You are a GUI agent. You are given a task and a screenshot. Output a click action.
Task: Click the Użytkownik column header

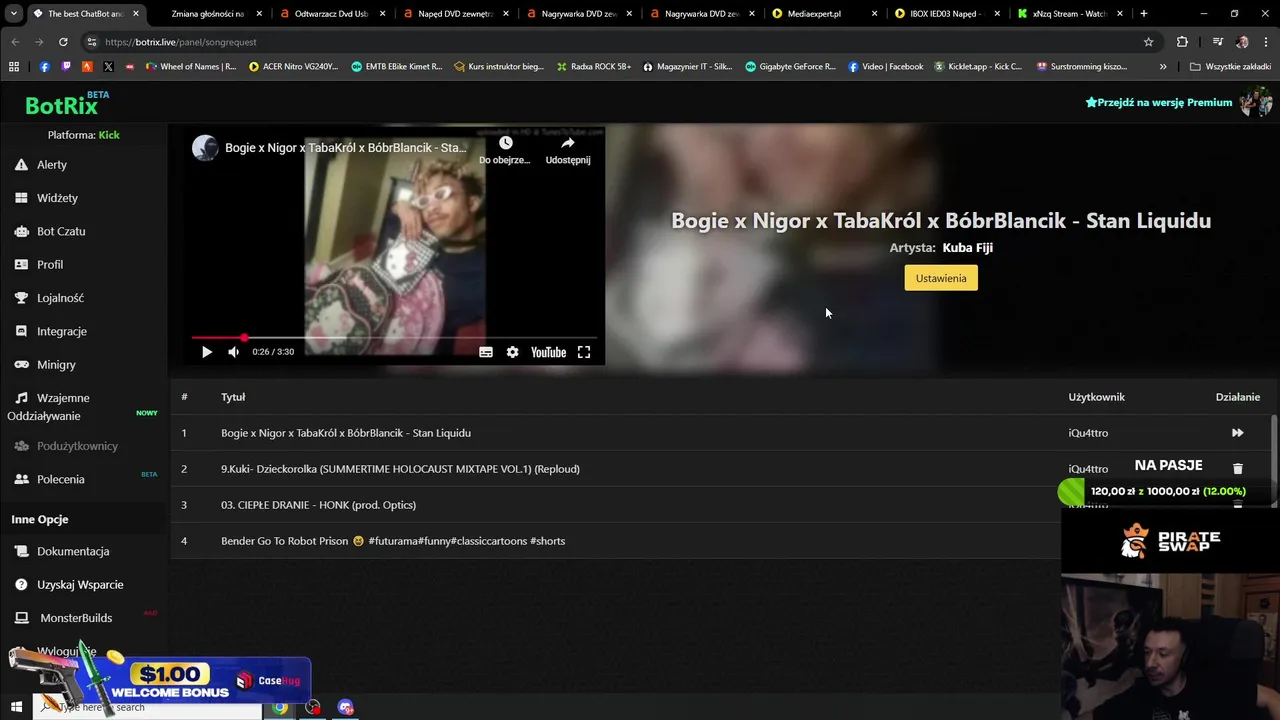[1096, 397]
